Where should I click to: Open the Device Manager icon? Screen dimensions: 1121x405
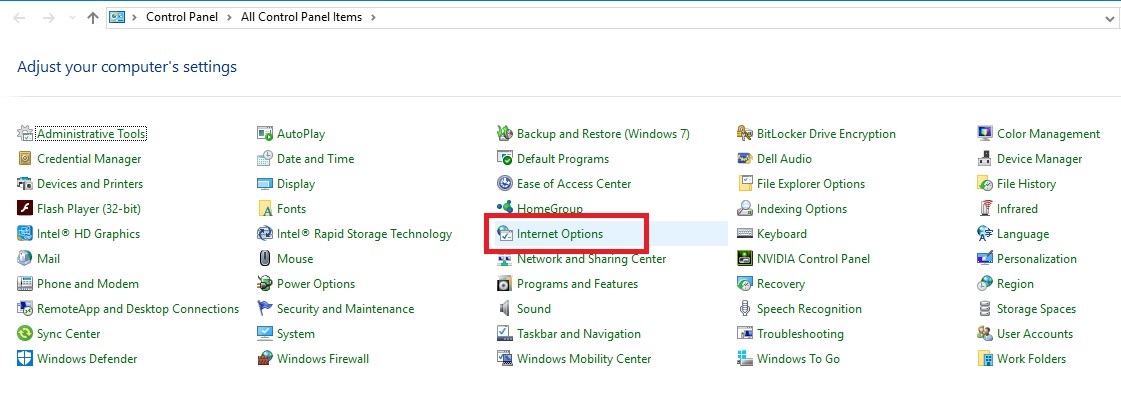click(x=985, y=159)
